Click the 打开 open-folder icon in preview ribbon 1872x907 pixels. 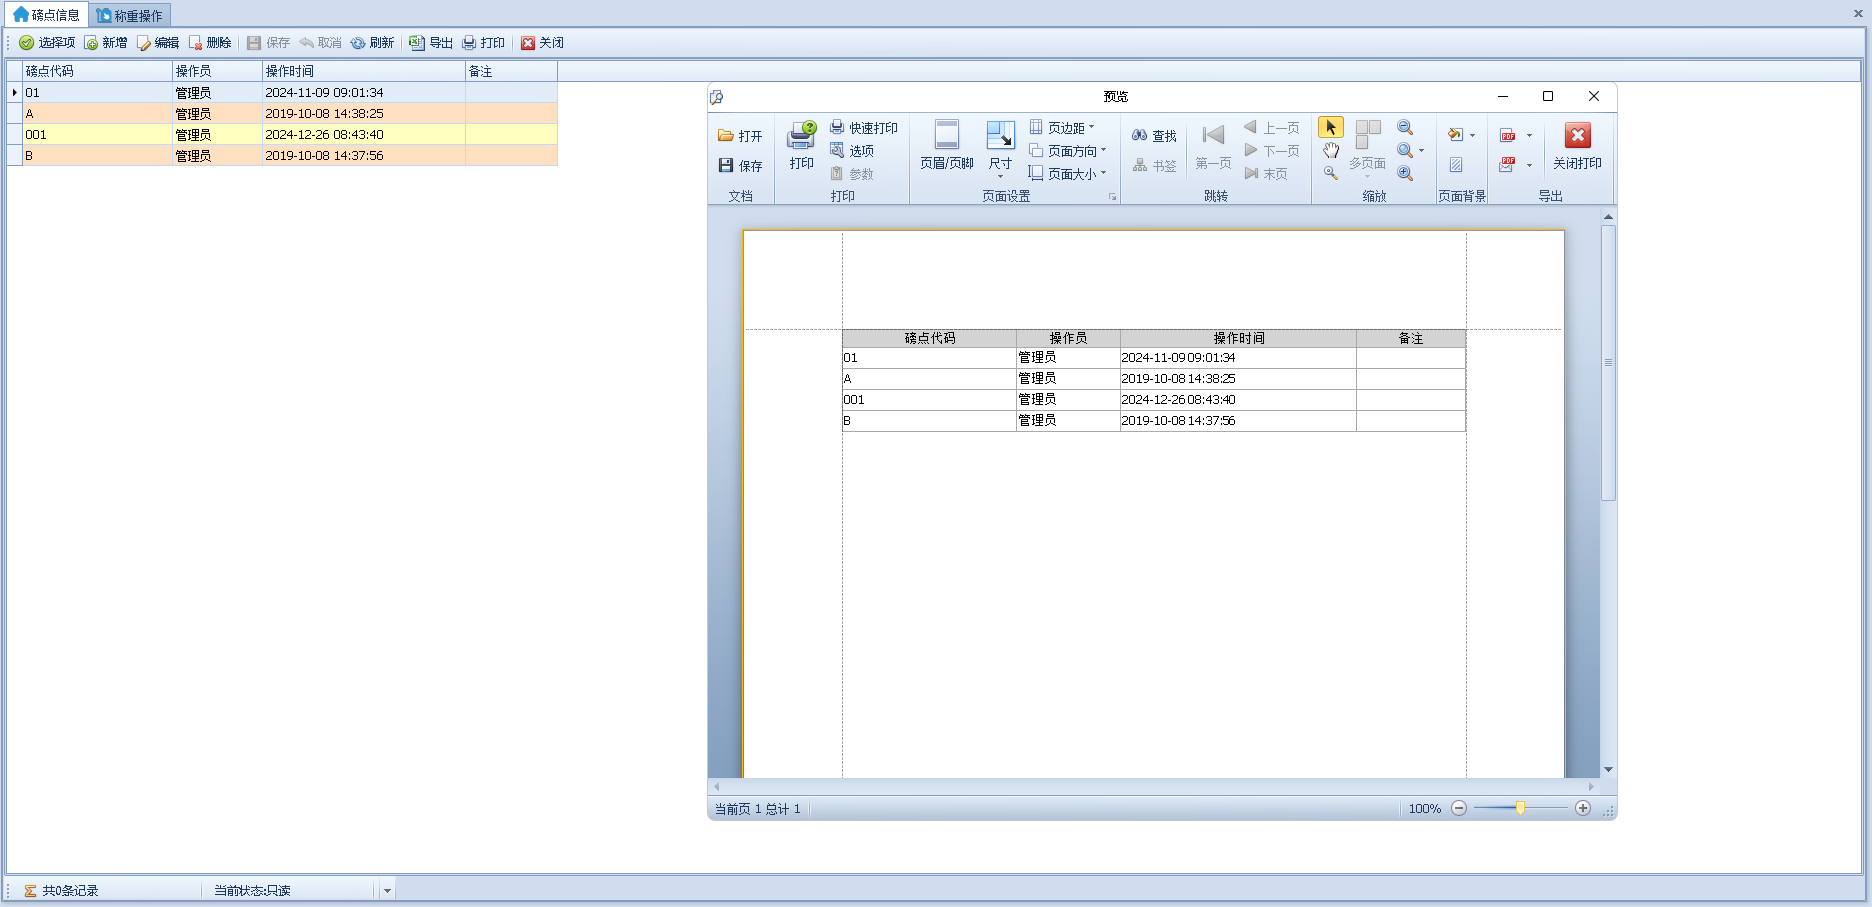[725, 136]
